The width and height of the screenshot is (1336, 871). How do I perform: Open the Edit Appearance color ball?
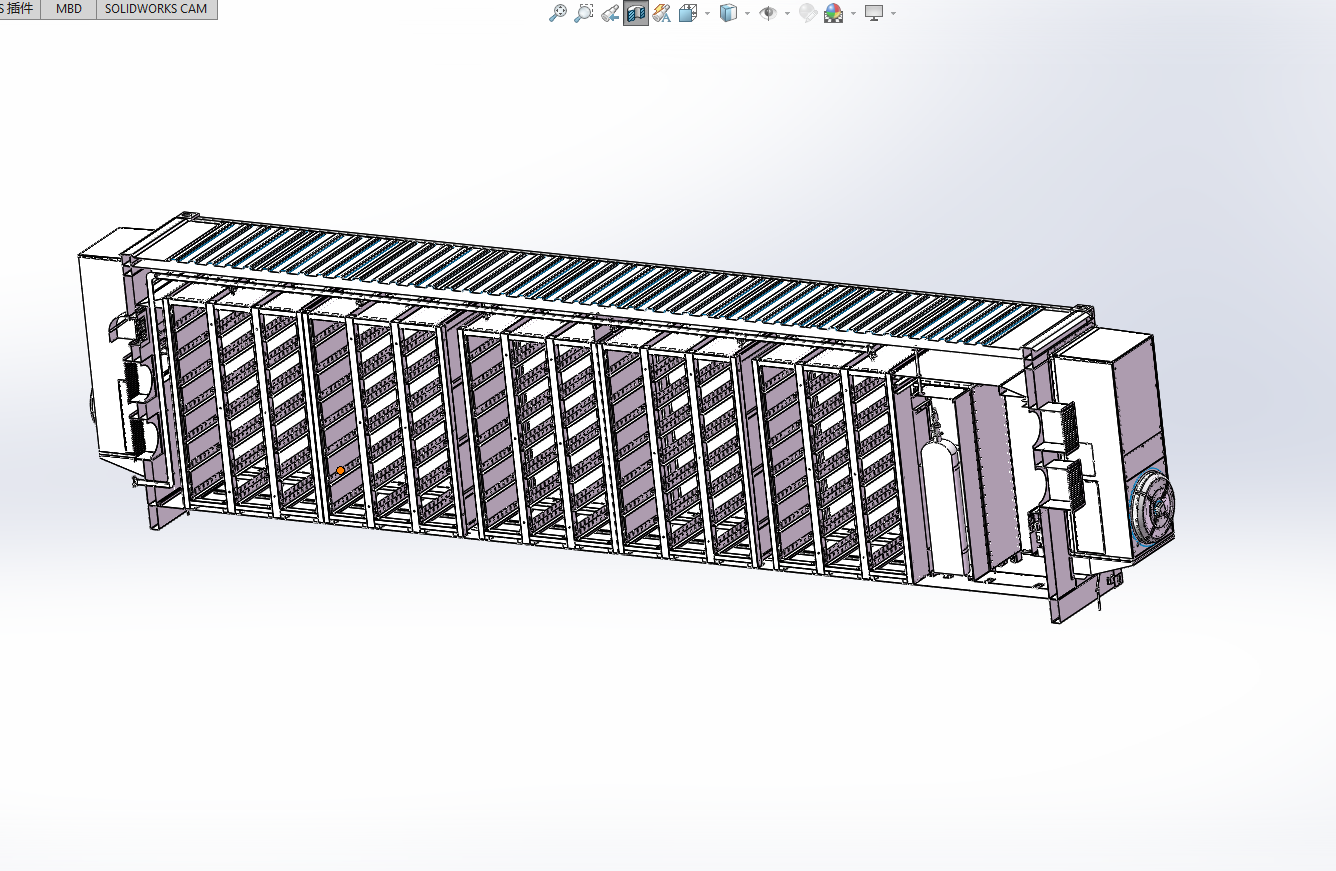(x=808, y=13)
